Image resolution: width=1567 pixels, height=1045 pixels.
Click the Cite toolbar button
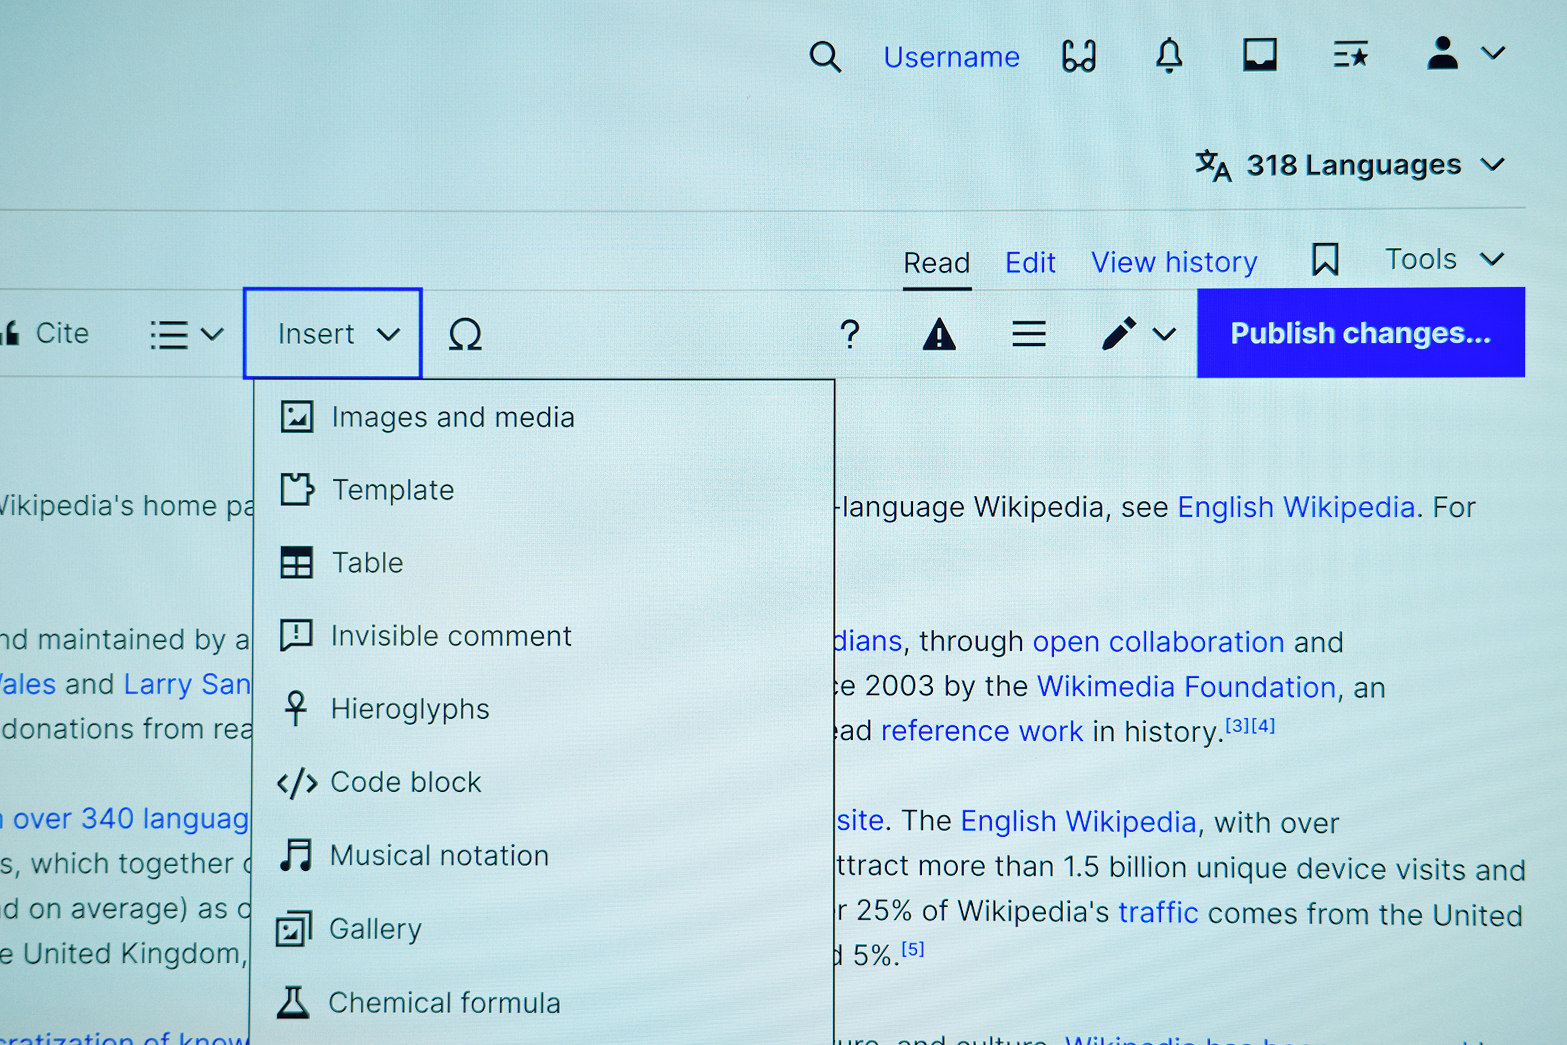(47, 333)
